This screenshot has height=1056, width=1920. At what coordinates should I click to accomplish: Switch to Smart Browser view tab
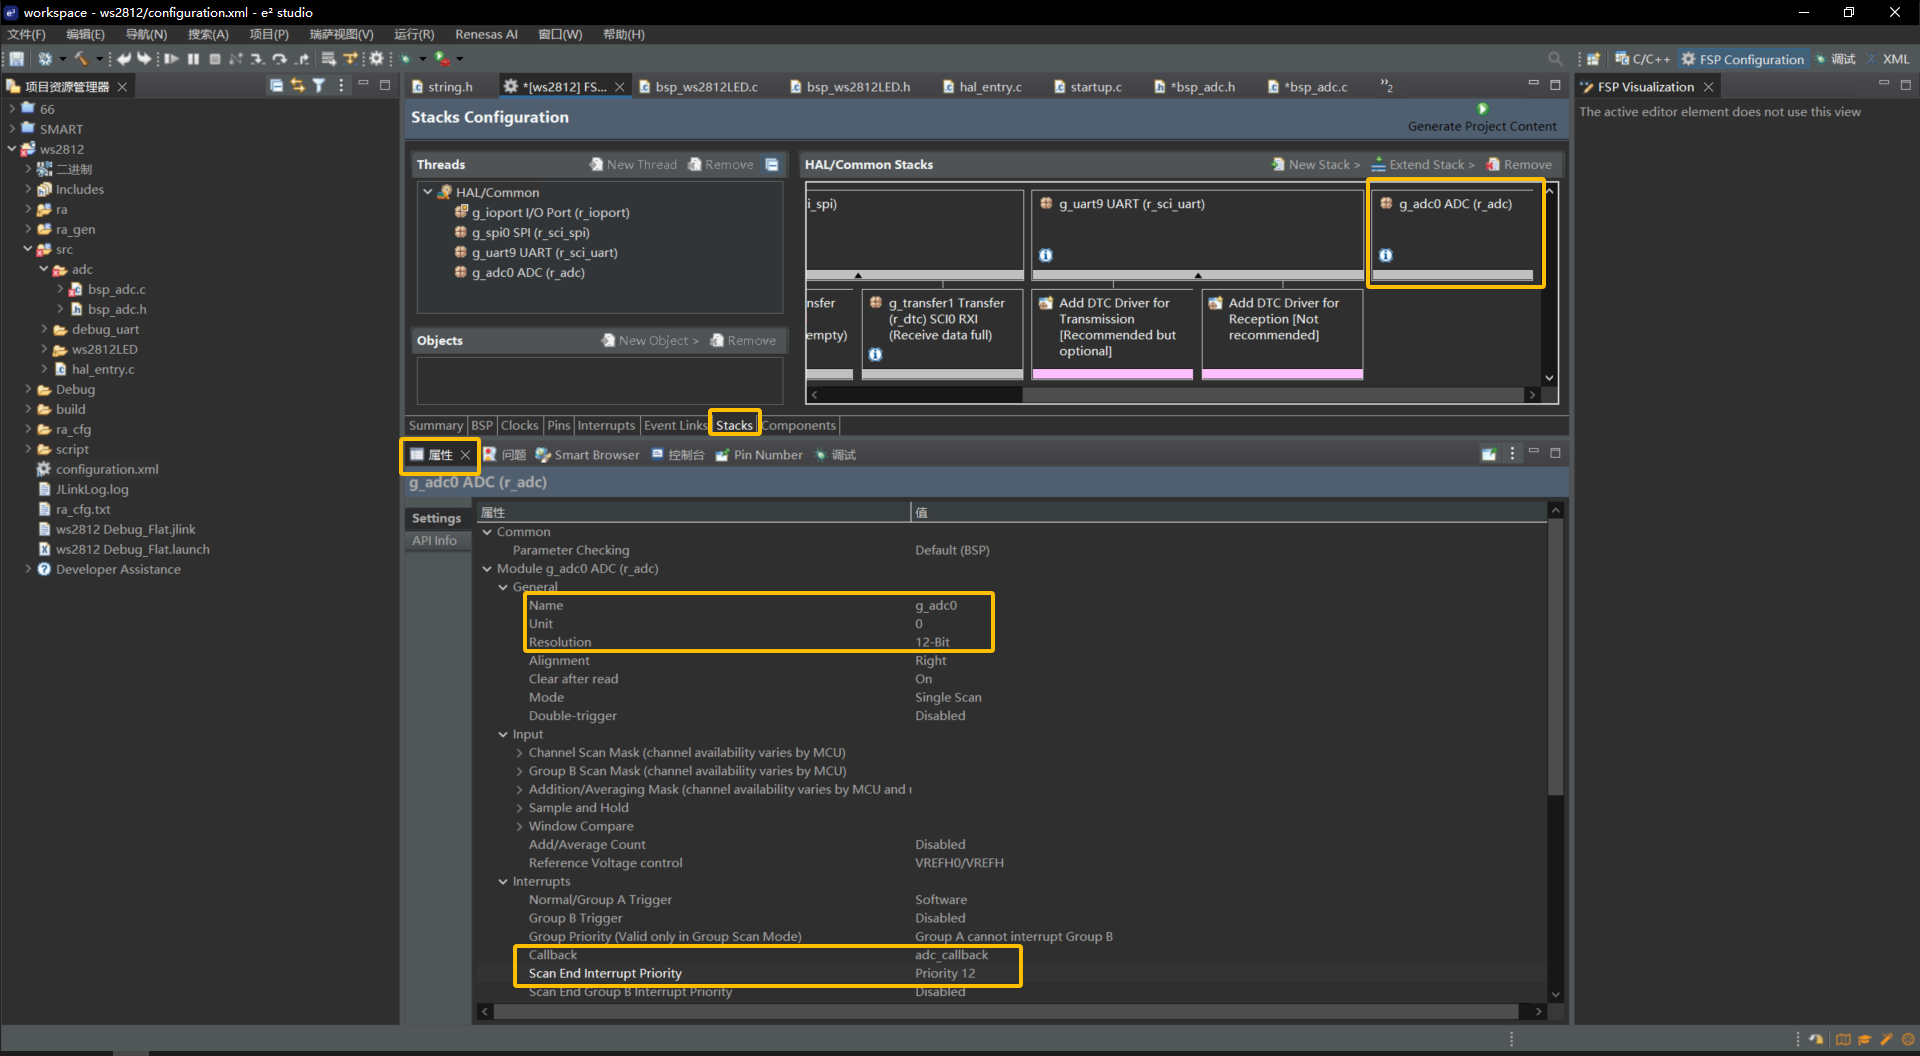click(x=587, y=455)
